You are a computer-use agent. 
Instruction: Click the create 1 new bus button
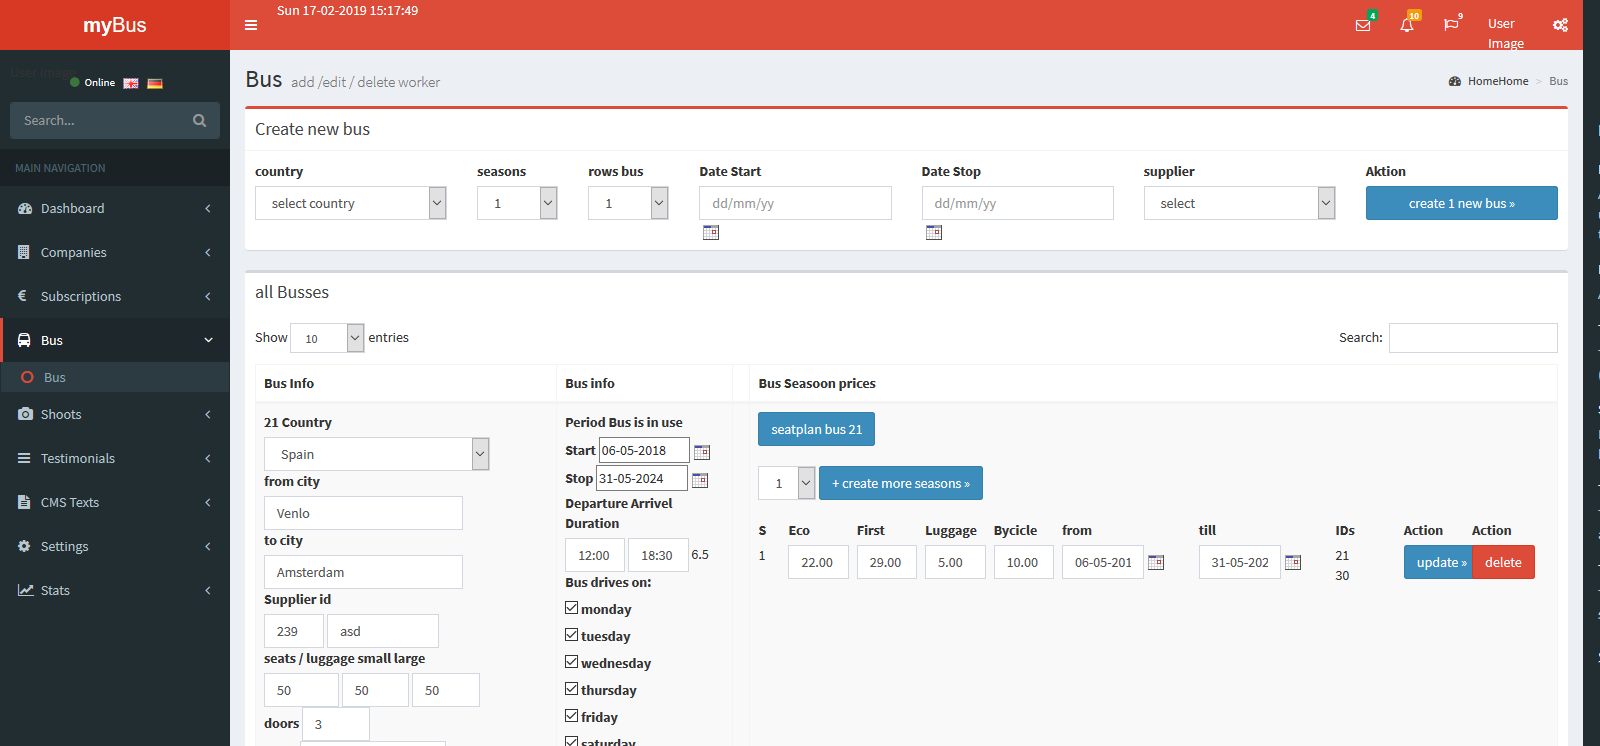(1461, 203)
